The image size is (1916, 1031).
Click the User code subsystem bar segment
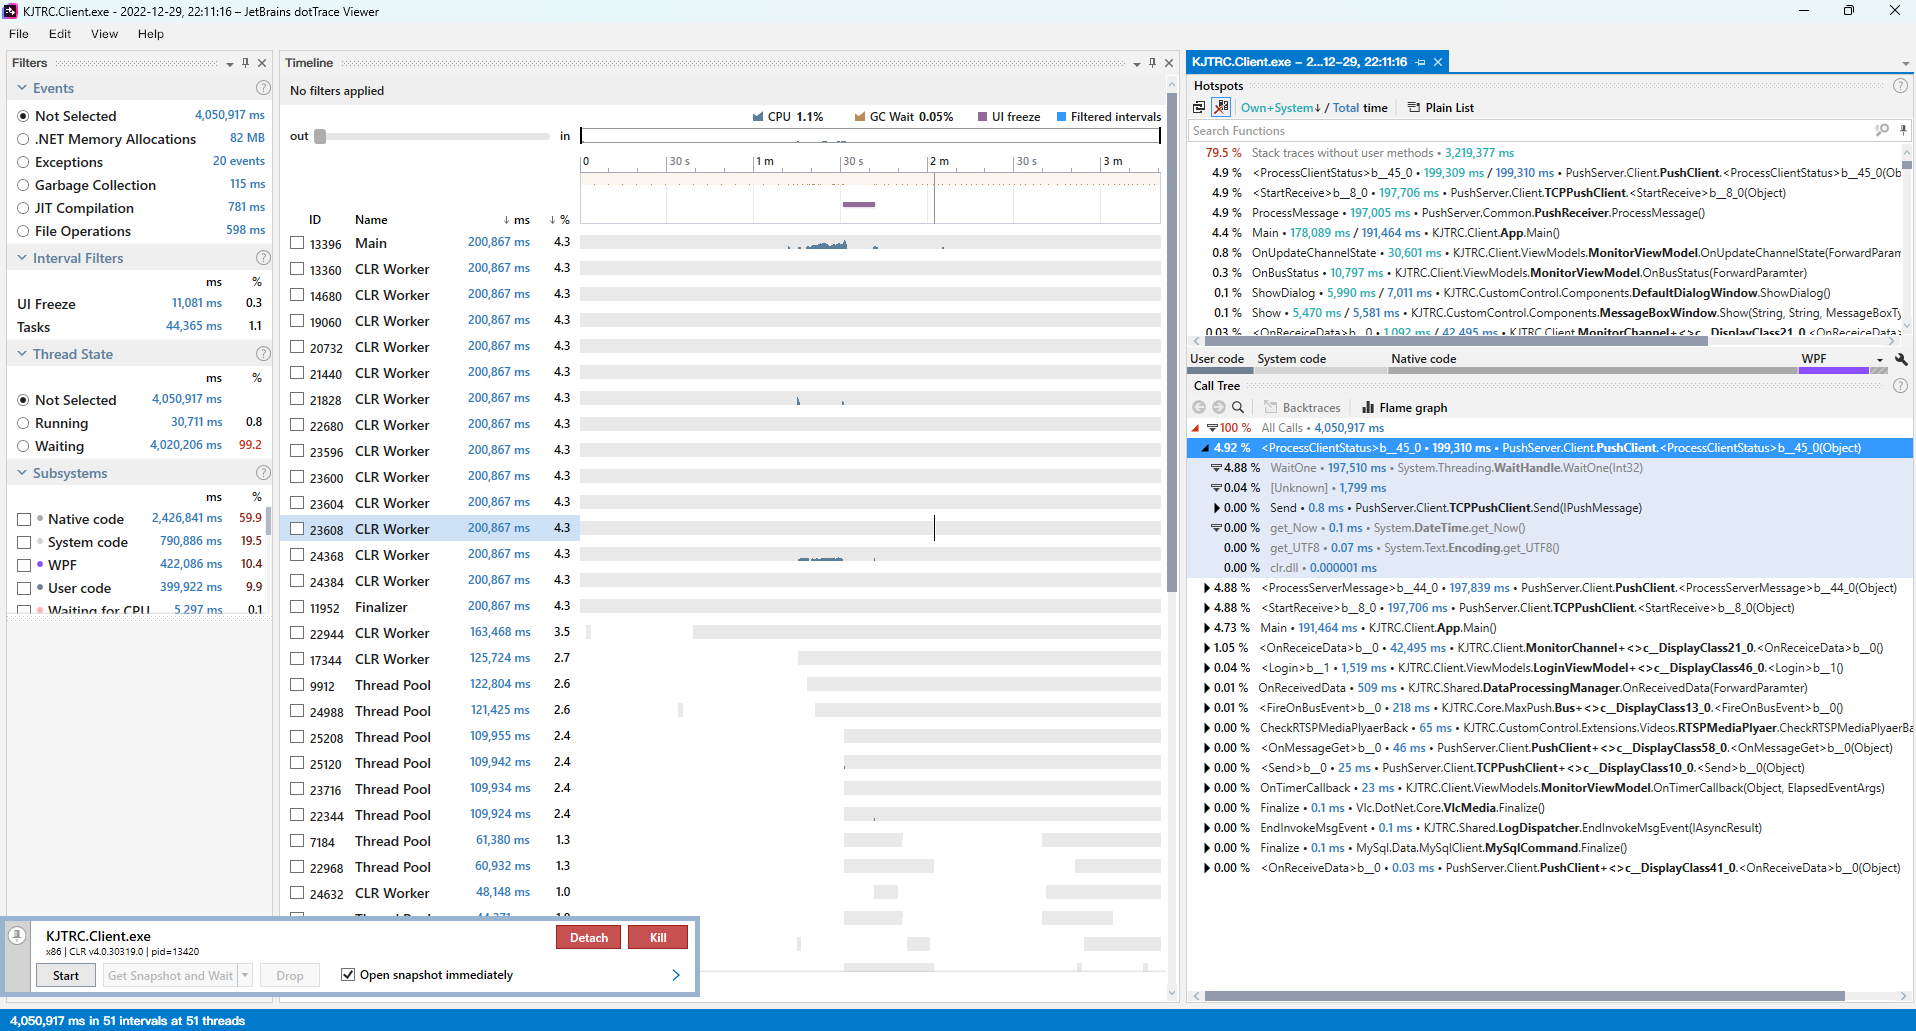[x=1220, y=371]
